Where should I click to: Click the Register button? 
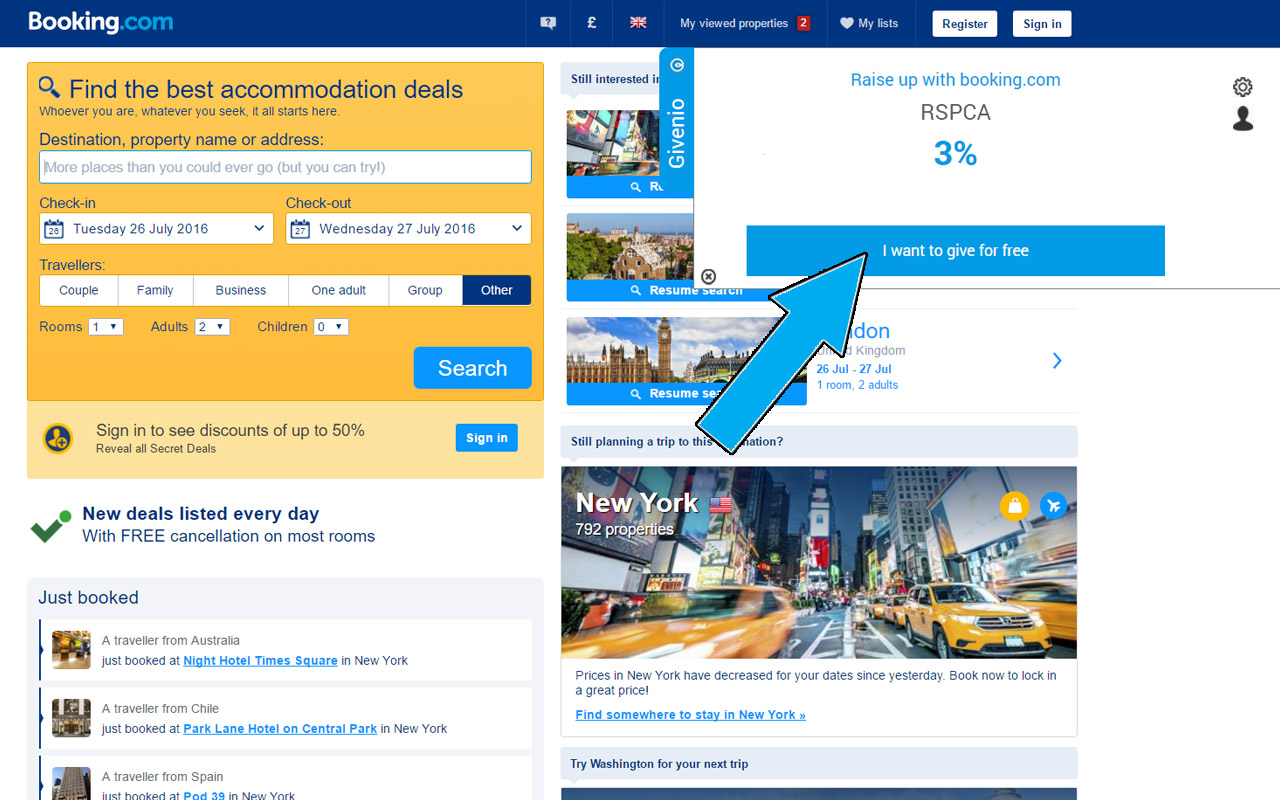(965, 24)
